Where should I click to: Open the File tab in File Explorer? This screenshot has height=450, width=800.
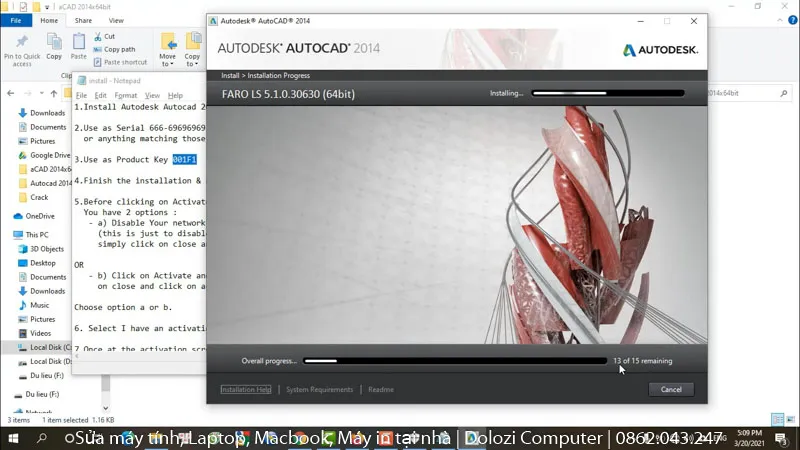coord(16,20)
